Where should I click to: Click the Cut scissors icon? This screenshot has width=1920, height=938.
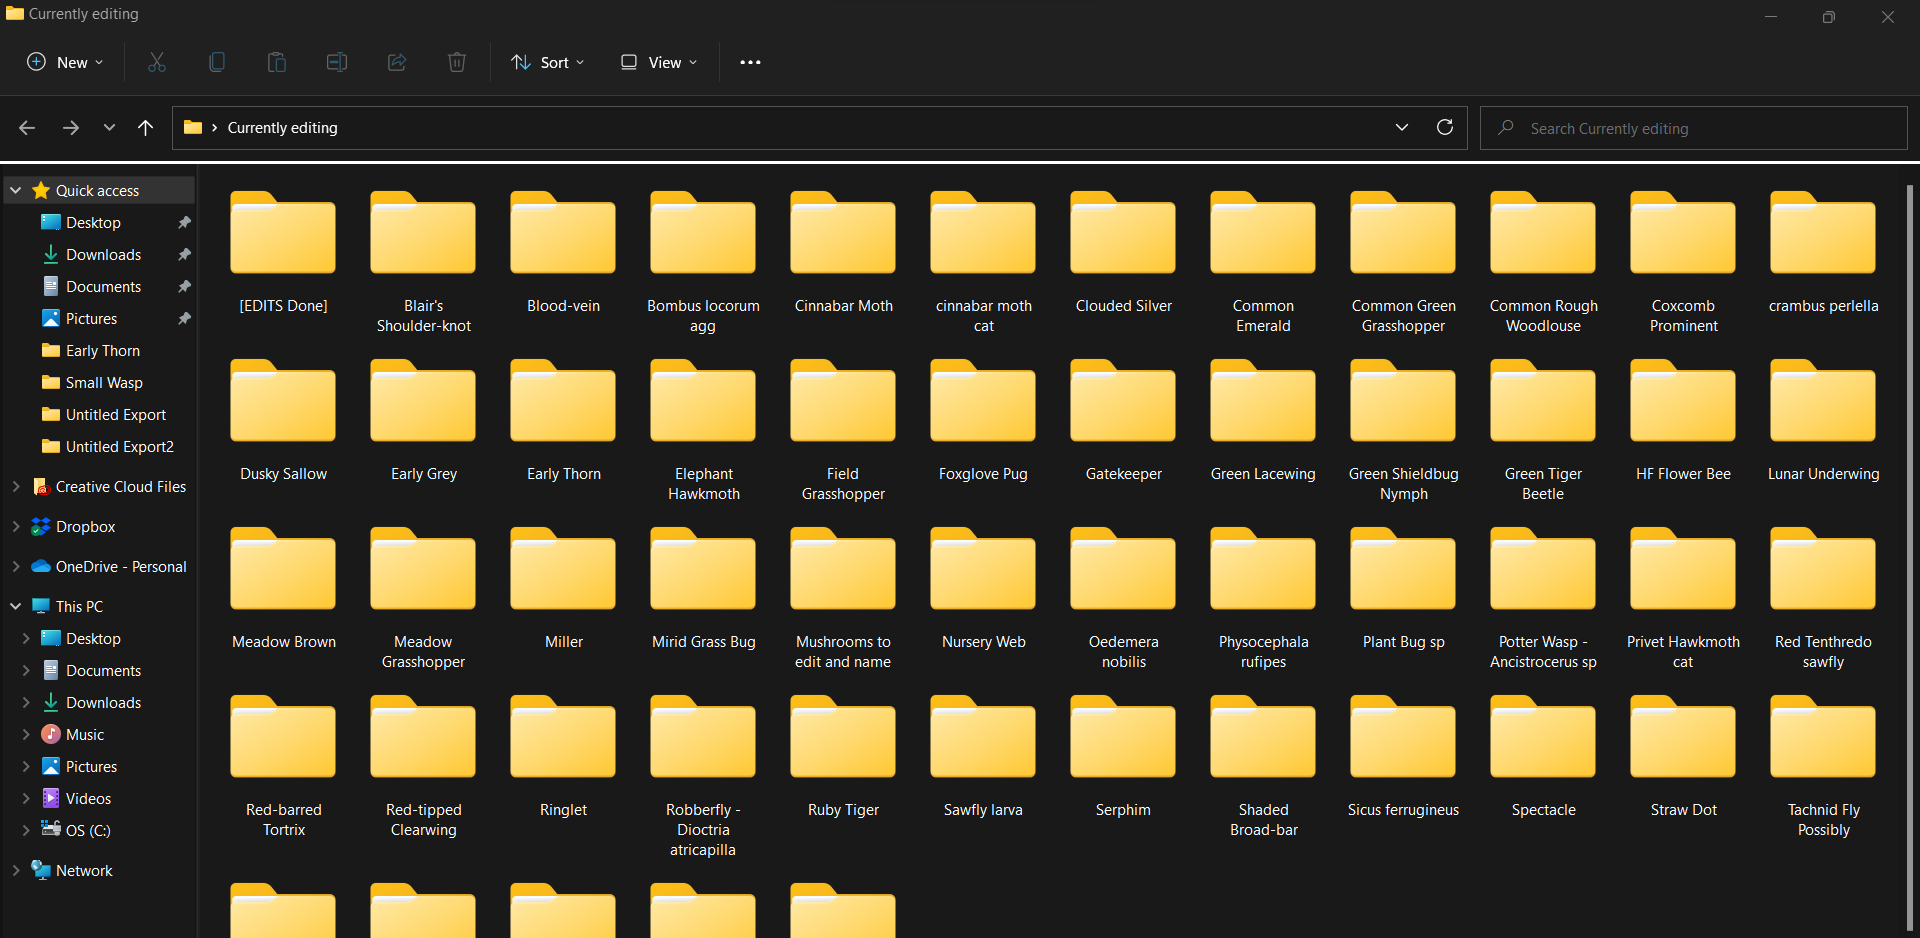(157, 62)
